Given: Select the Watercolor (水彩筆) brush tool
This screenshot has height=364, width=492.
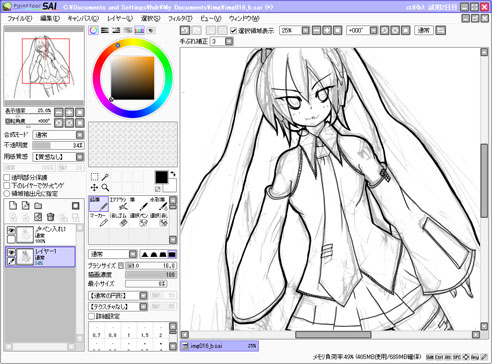Looking at the screenshot, I should click(159, 204).
